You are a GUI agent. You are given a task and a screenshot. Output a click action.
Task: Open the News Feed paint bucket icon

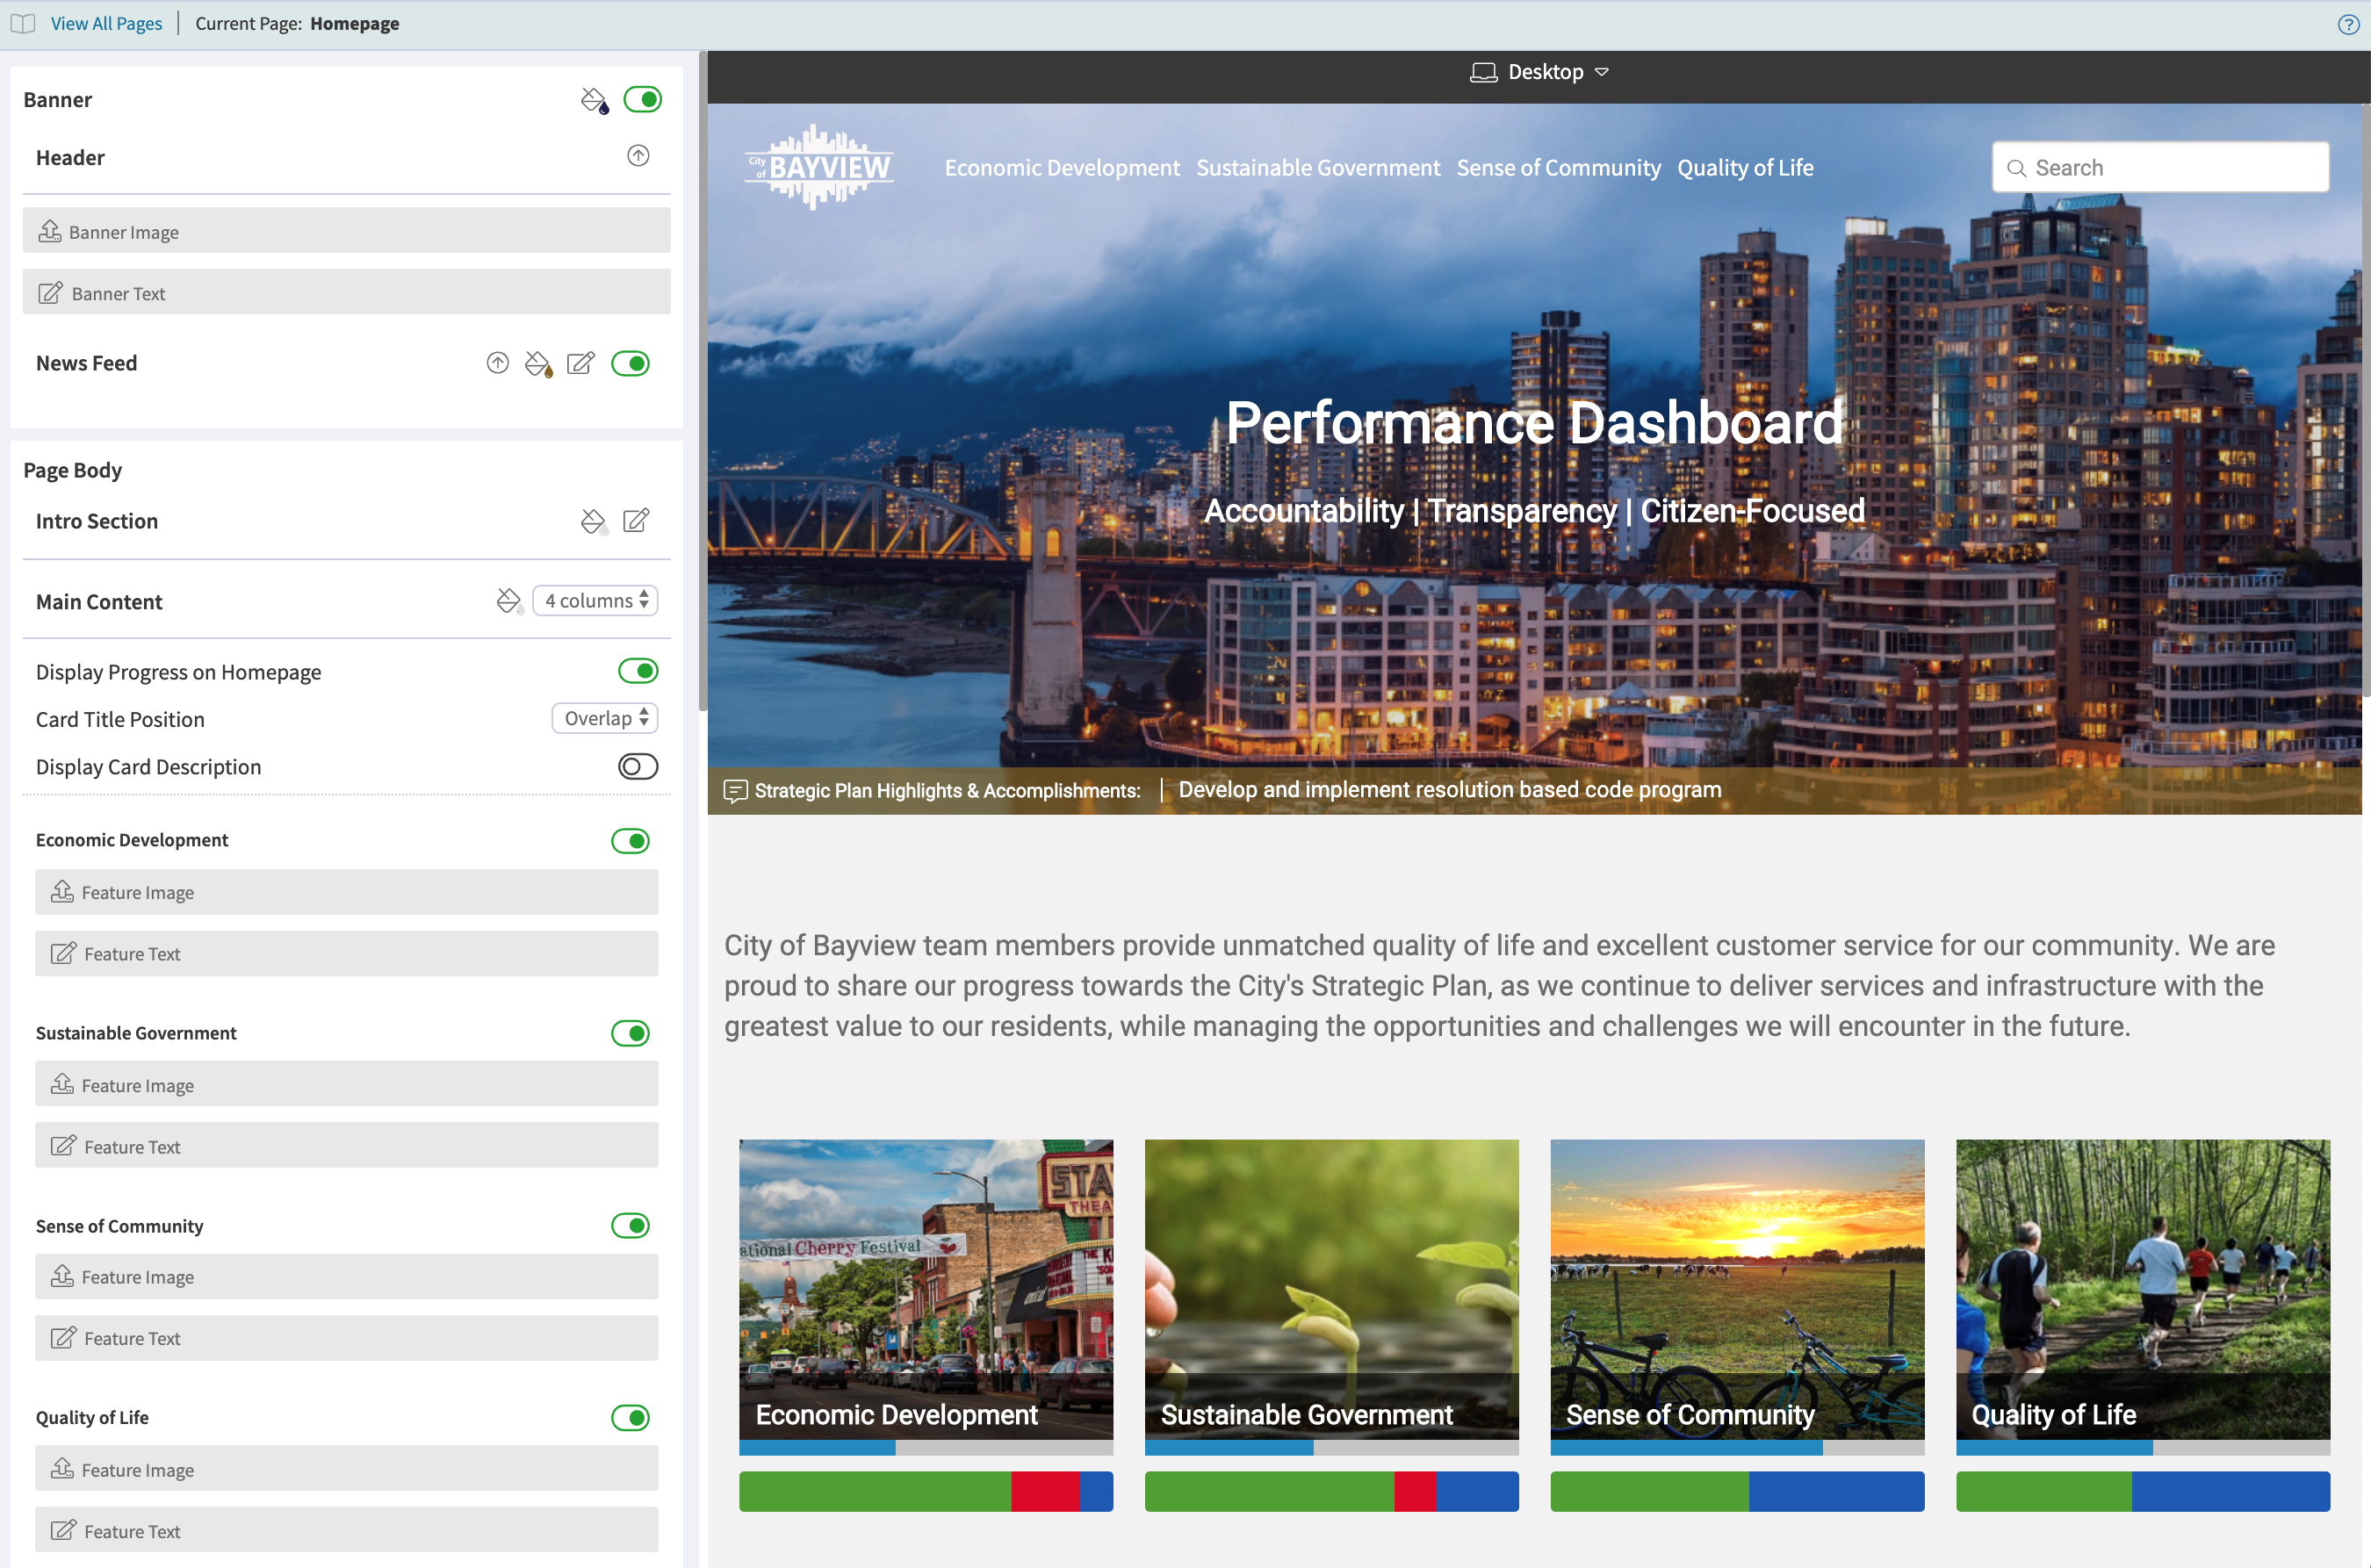[538, 363]
